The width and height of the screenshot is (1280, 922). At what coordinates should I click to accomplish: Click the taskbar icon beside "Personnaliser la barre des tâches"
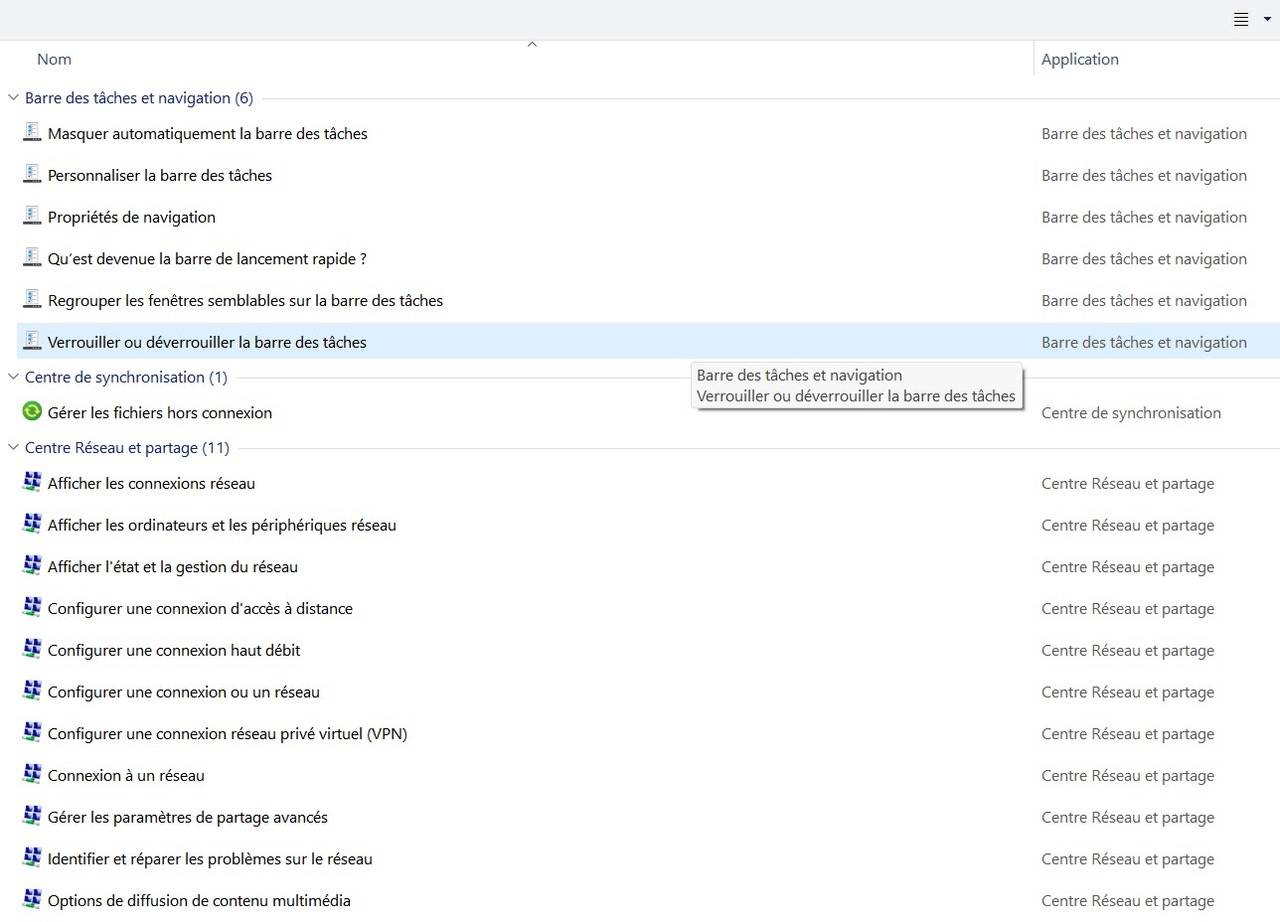pyautogui.click(x=31, y=174)
